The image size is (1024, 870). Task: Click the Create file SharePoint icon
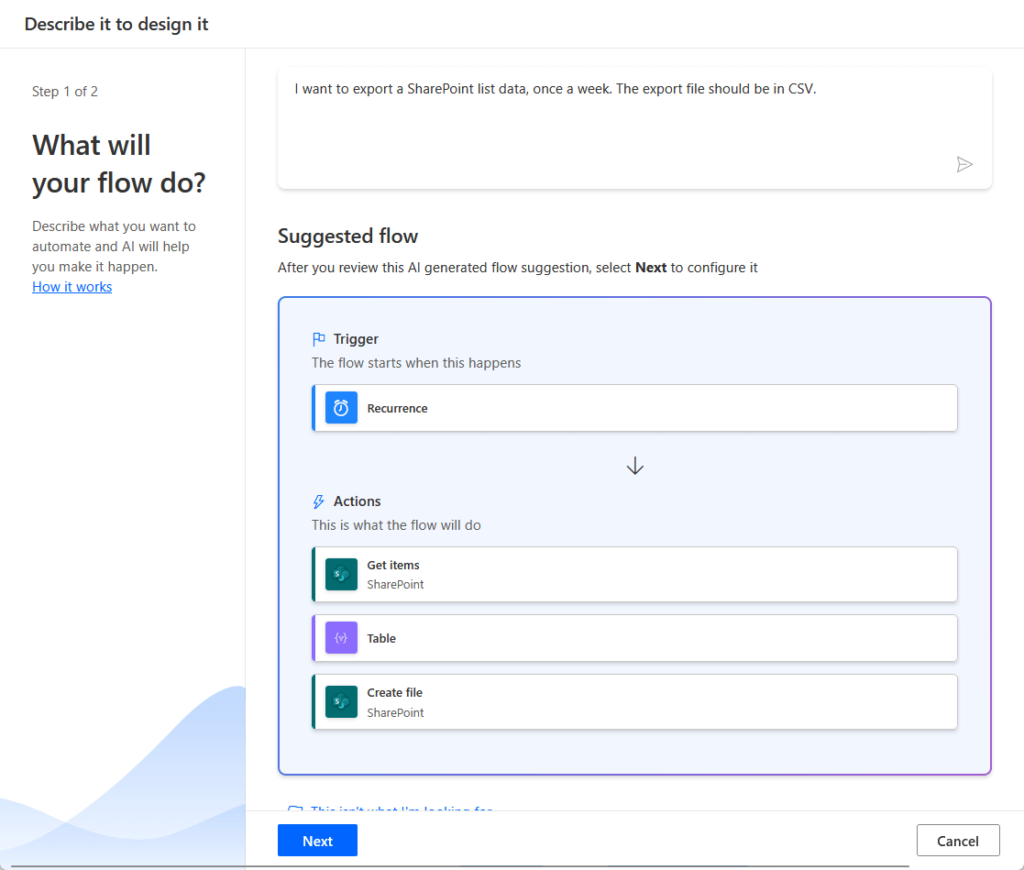click(x=341, y=701)
